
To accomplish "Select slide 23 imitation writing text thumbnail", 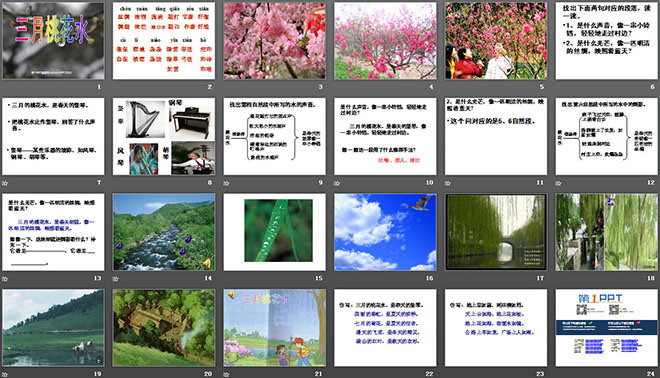I will (x=496, y=327).
